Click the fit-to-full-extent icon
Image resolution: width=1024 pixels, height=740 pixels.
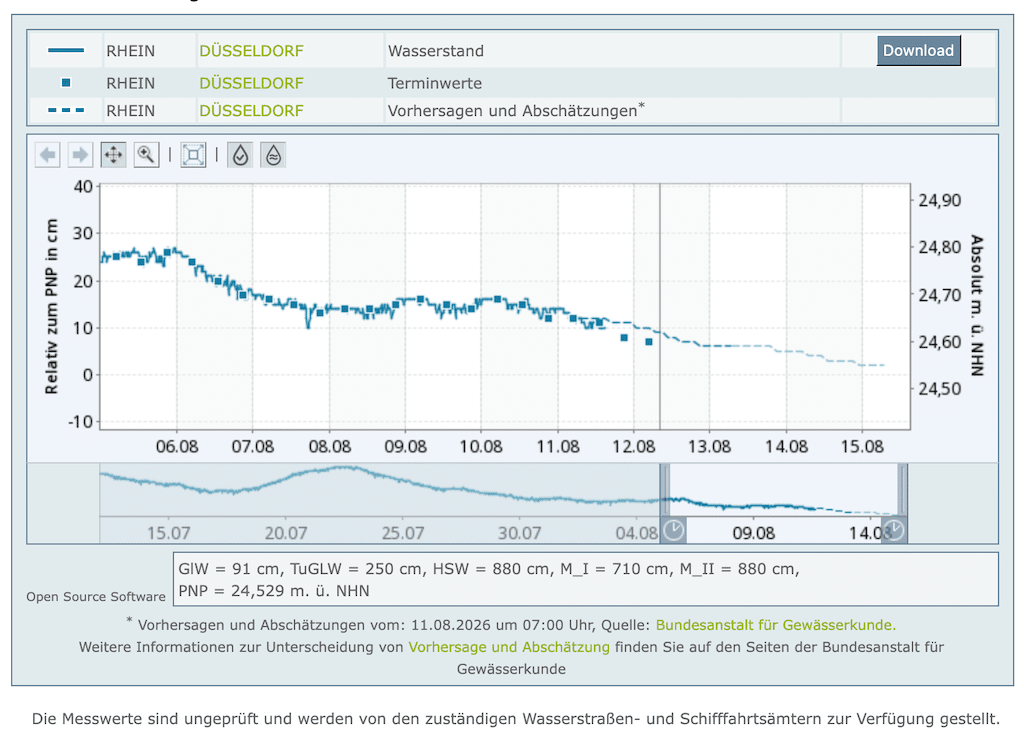[x=193, y=155]
